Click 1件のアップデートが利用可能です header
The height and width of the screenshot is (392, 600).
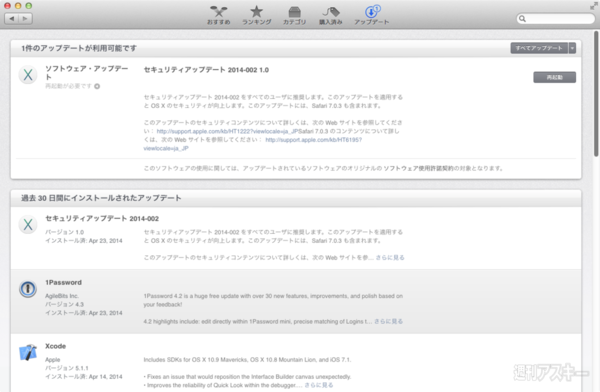tap(79, 48)
